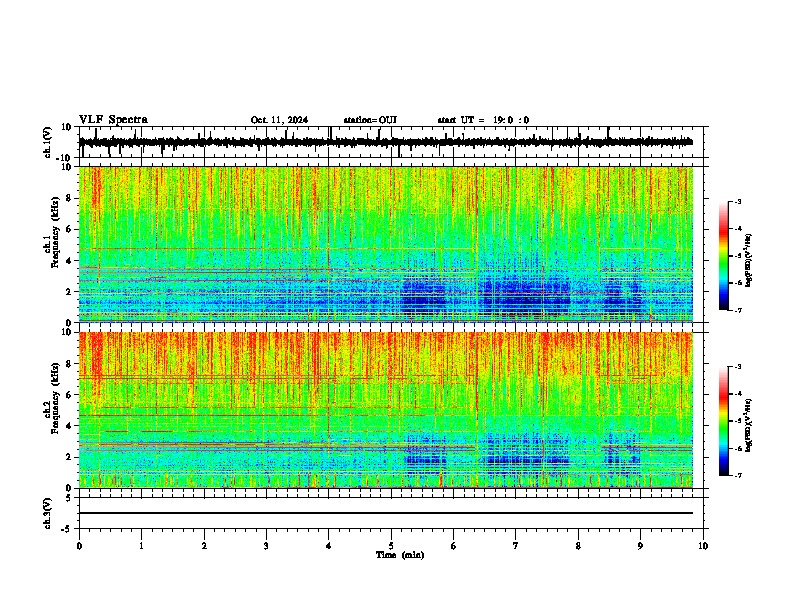Image resolution: width=792 pixels, height=612 pixels.
Task: Click the "-7" tick on ch.1 colorbar
Action: [x=738, y=311]
